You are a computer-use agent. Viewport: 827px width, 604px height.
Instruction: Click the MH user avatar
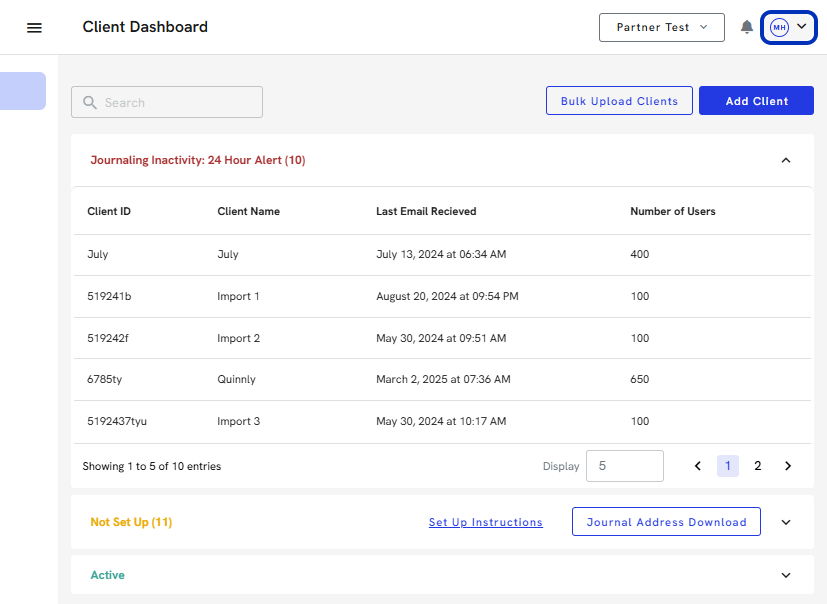point(779,27)
